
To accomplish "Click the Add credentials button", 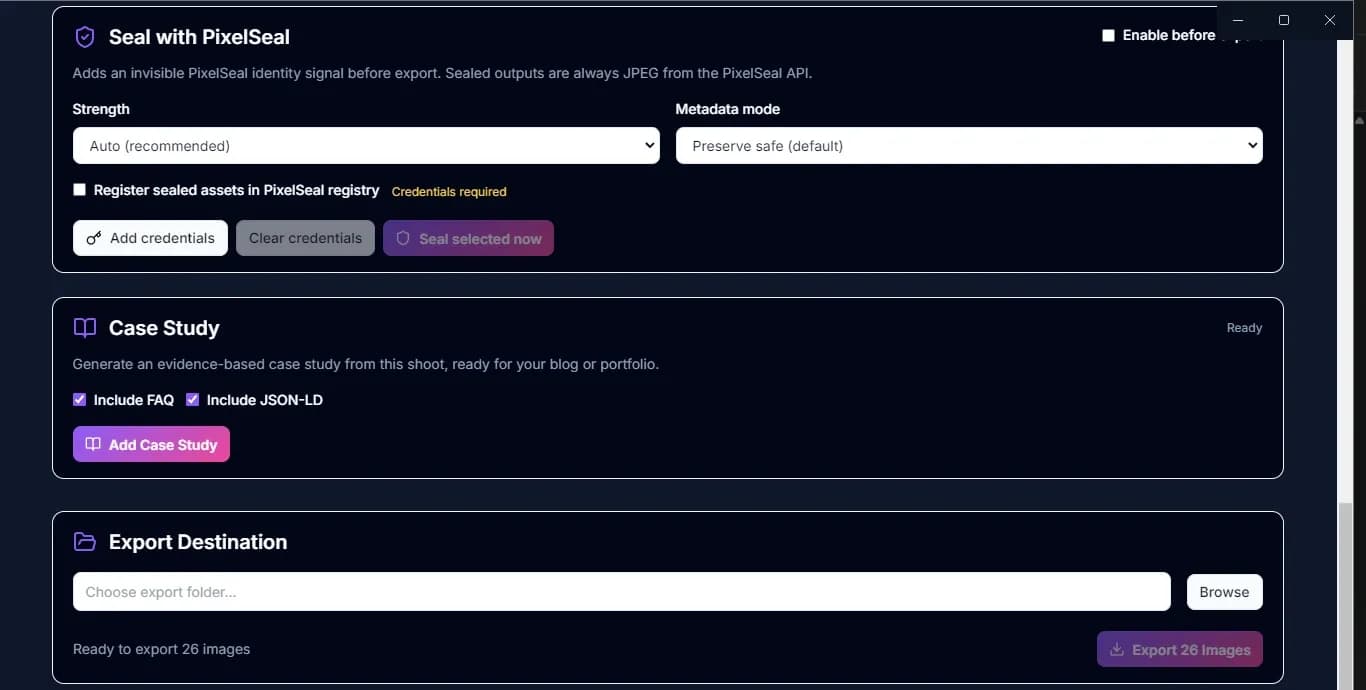I will click(150, 238).
